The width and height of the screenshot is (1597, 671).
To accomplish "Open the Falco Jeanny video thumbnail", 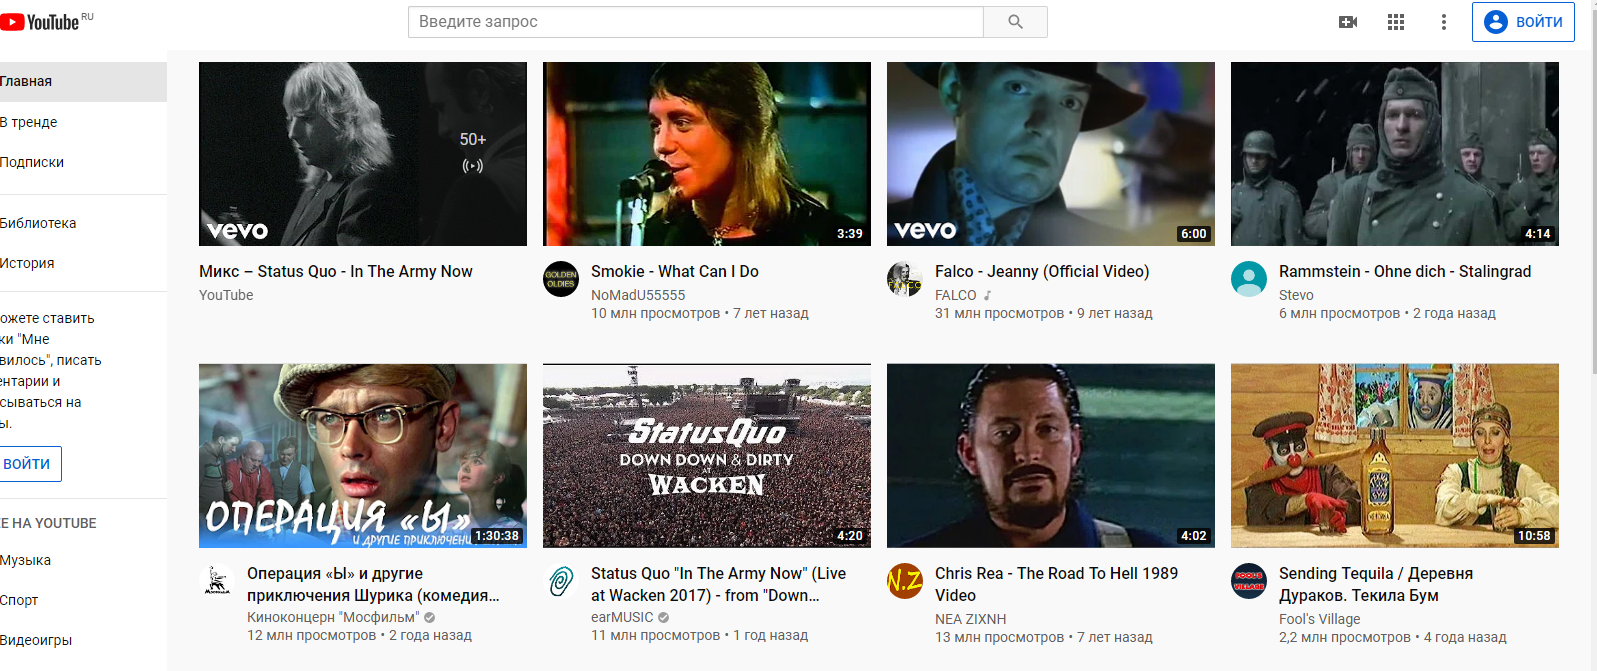I will coord(1051,154).
